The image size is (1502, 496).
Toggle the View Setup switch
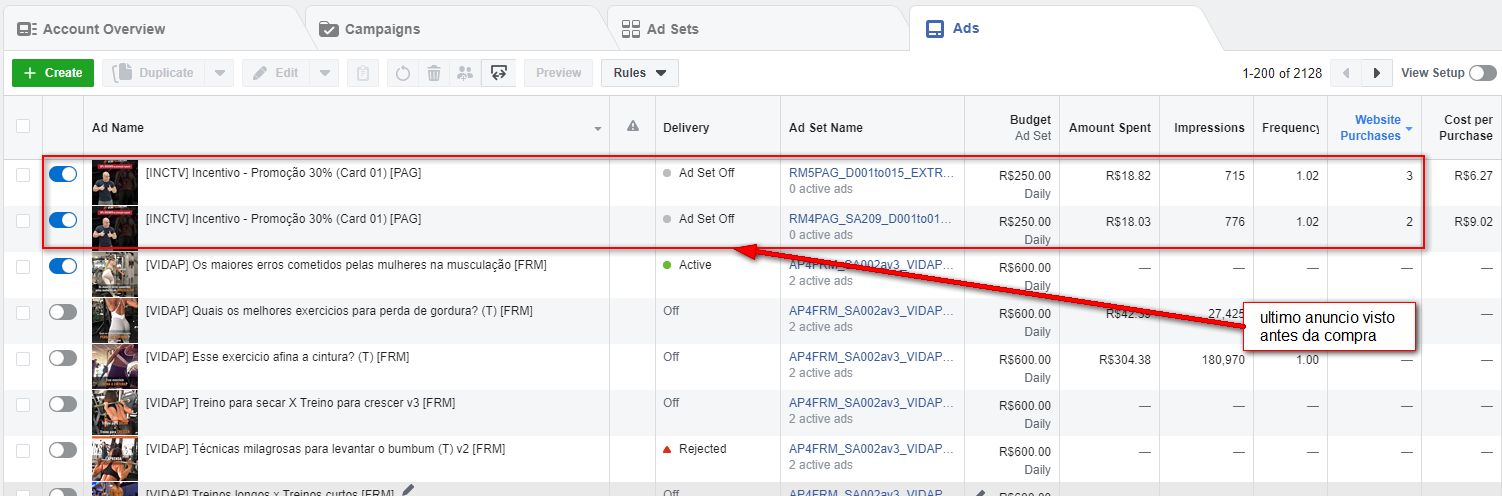coord(1482,73)
